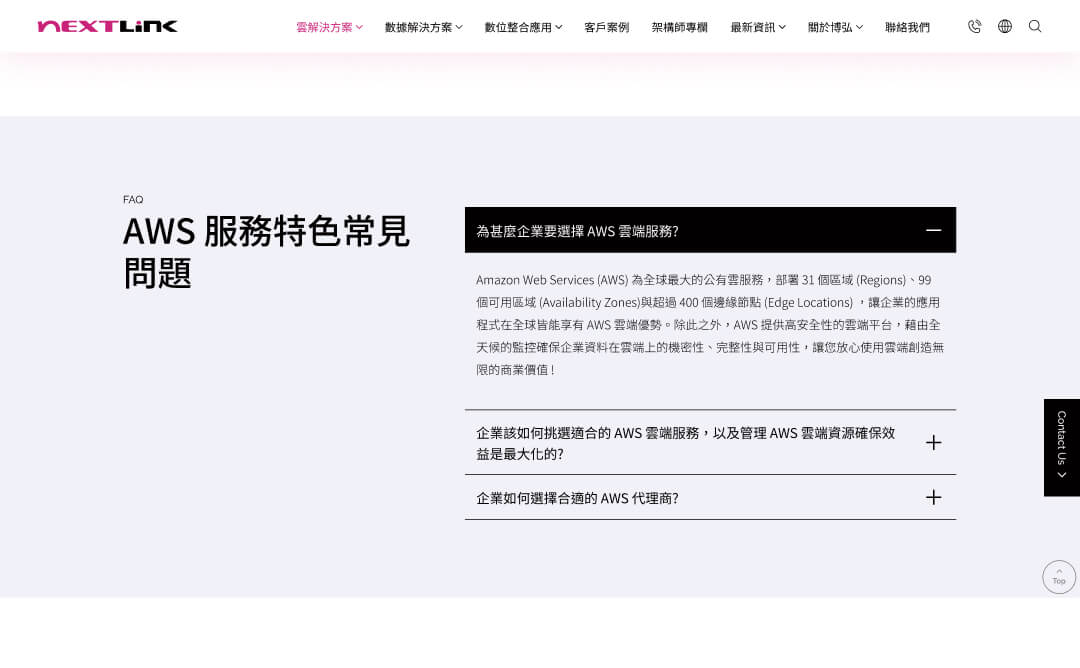Viewport: 1080px width, 668px height.
Task: Open the 雲解決方案 dropdown menu
Action: click(x=329, y=27)
